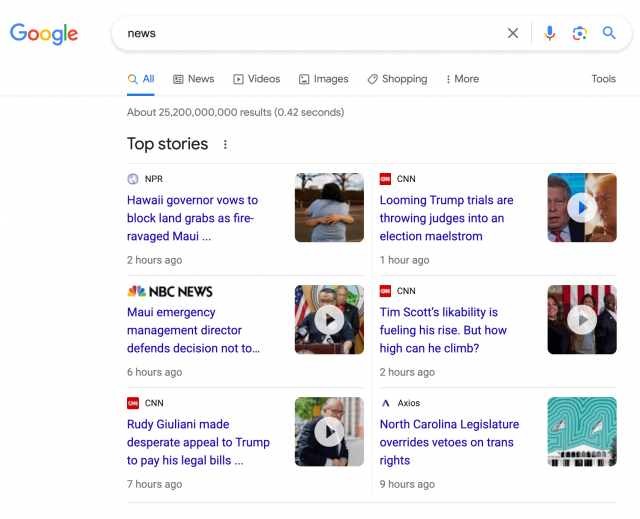The image size is (640, 519).
Task: Play the Tim Scott video thumbnail
Action: pyautogui.click(x=582, y=319)
